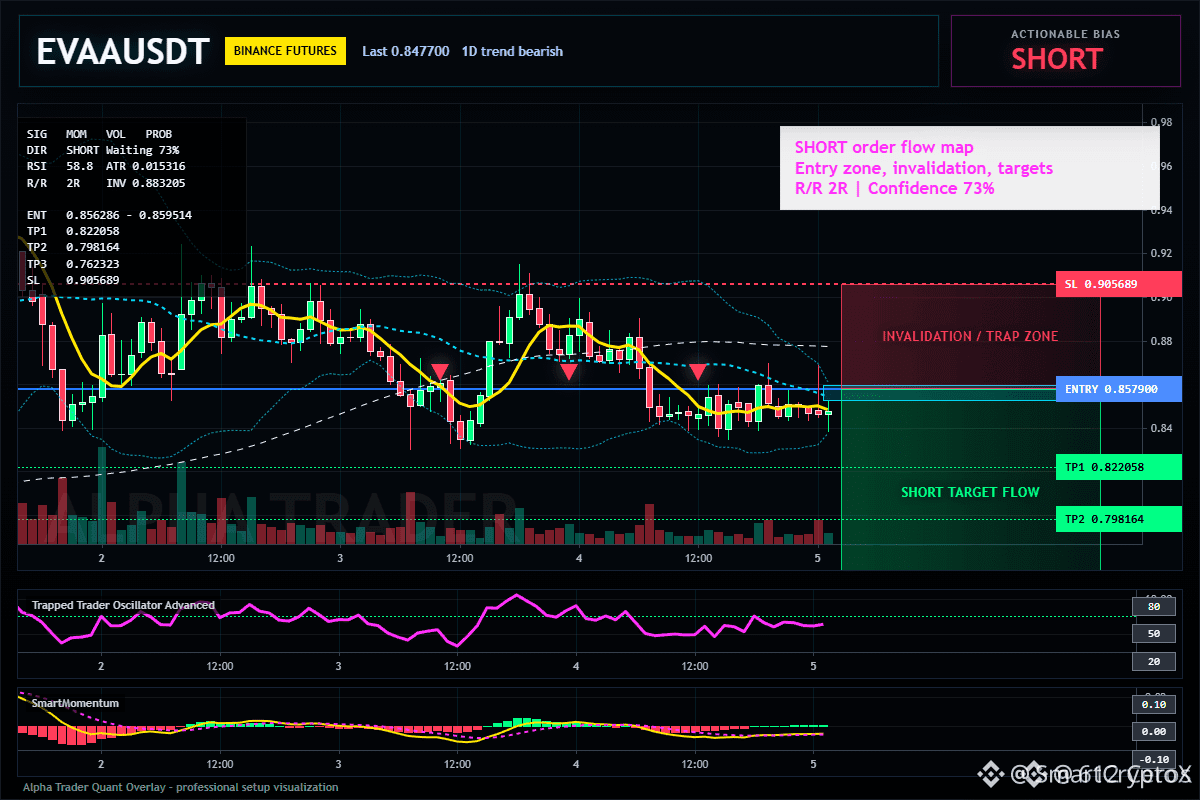The width and height of the screenshot is (1200, 800).
Task: Click the 0.98 price axis label
Action: 1160,122
